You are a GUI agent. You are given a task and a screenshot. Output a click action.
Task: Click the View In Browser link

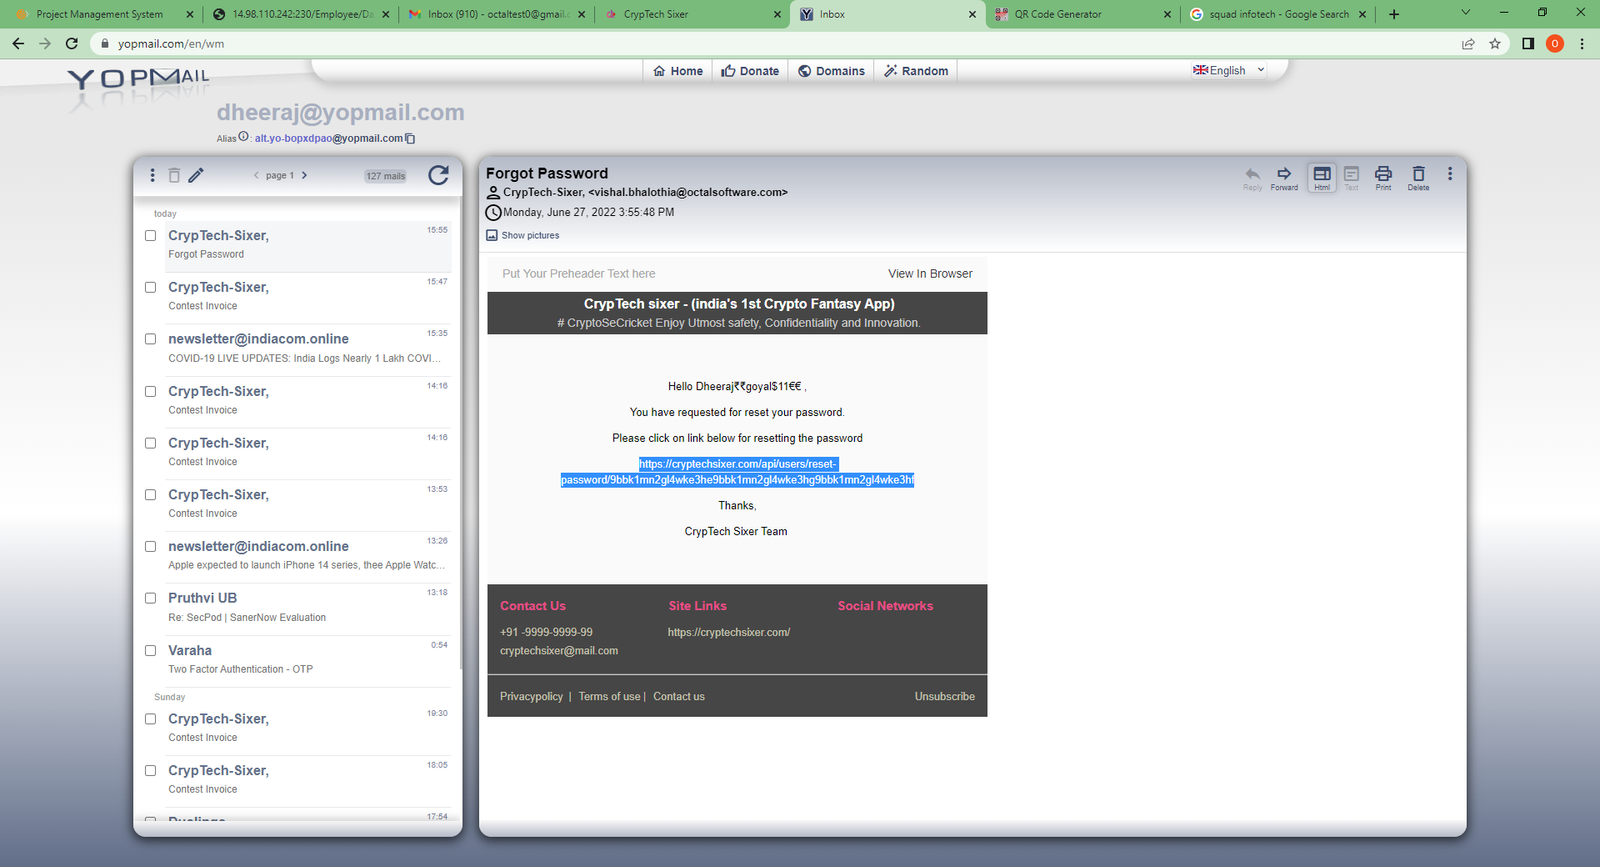(930, 274)
